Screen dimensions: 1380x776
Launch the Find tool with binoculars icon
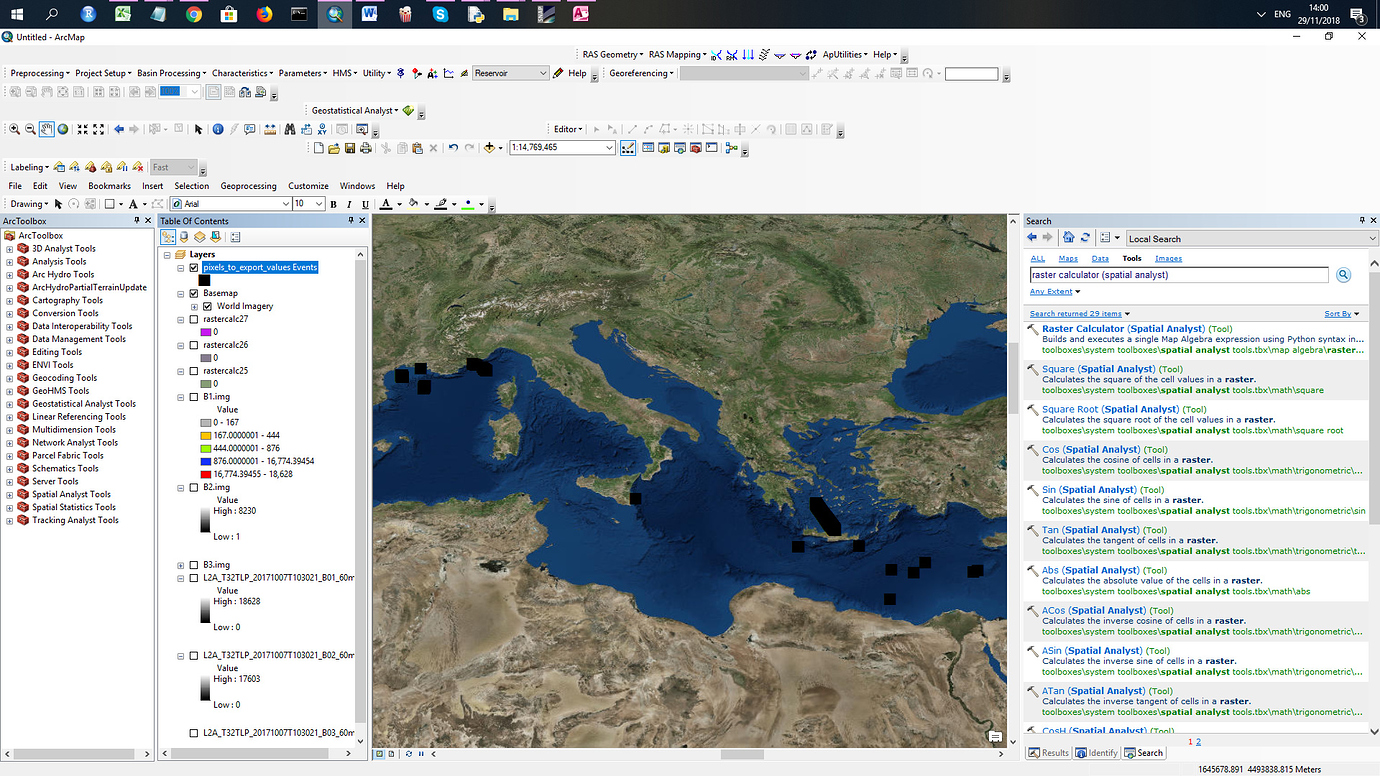[289, 129]
